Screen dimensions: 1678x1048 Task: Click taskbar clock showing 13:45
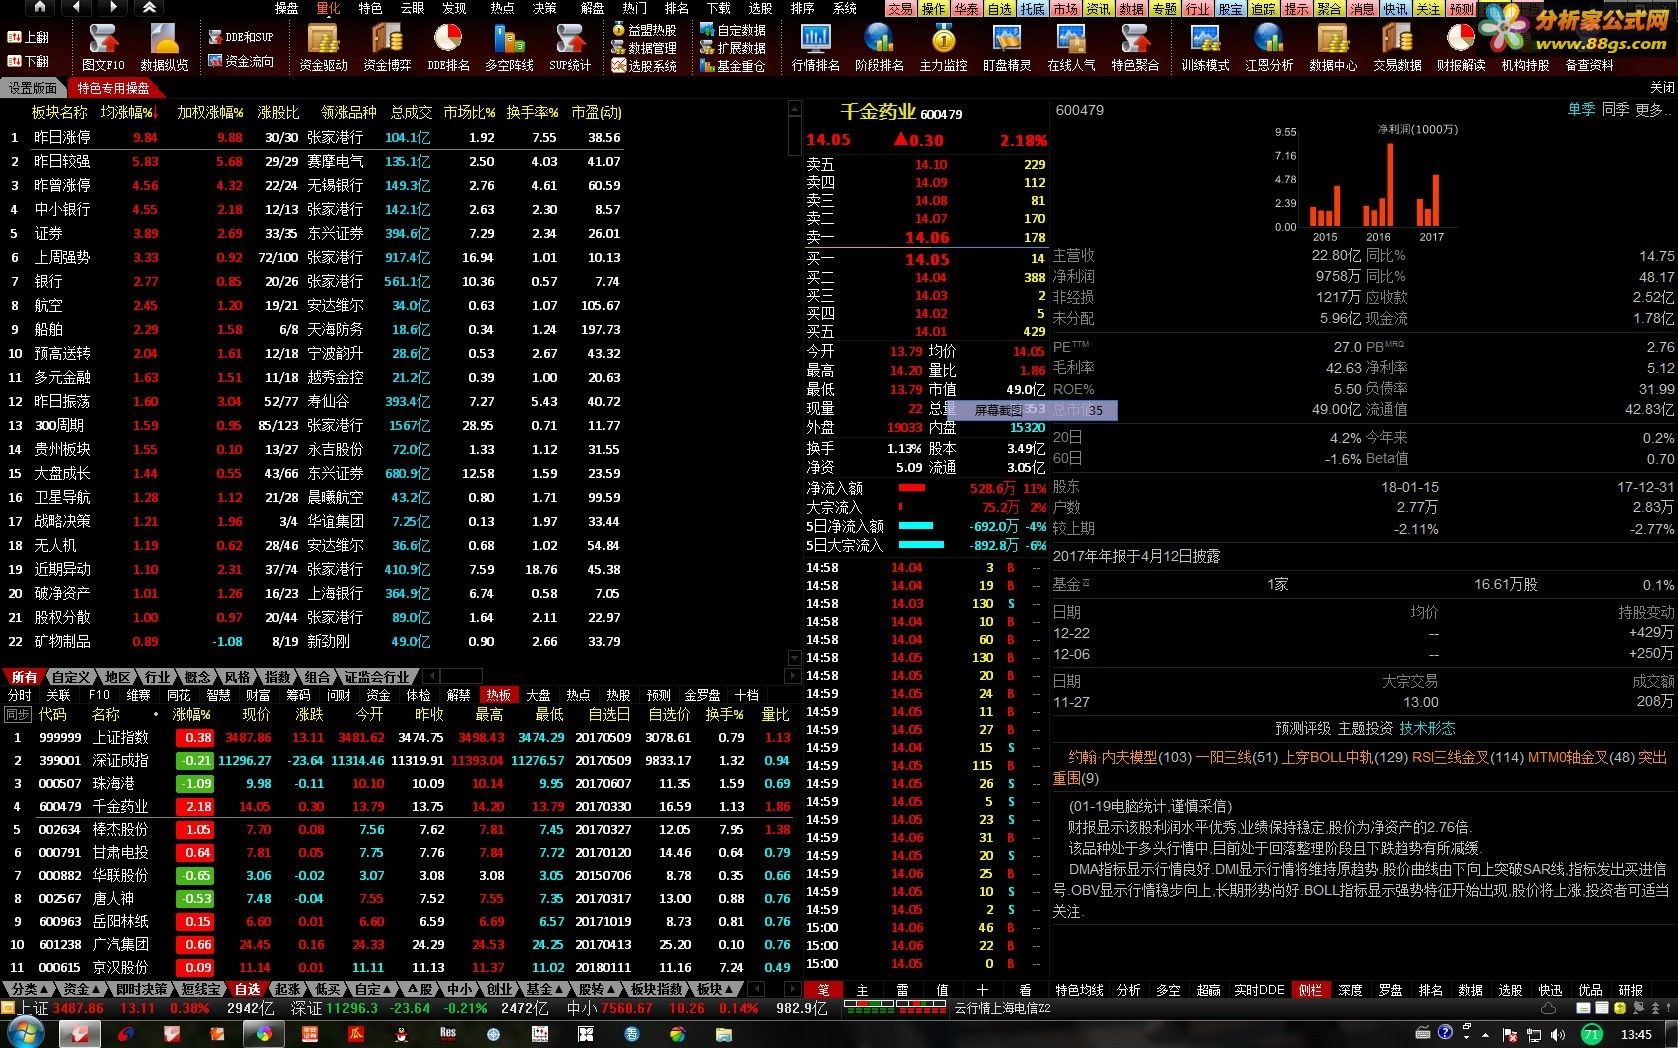pyautogui.click(x=1636, y=1034)
